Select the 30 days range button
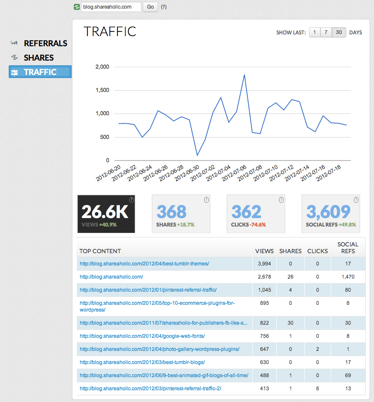The width and height of the screenshot is (374, 402). pos(339,32)
